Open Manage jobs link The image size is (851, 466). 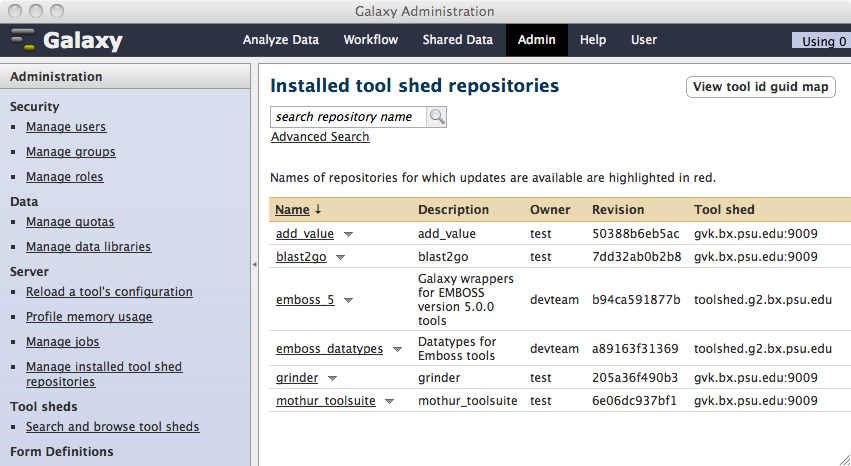pos(62,342)
